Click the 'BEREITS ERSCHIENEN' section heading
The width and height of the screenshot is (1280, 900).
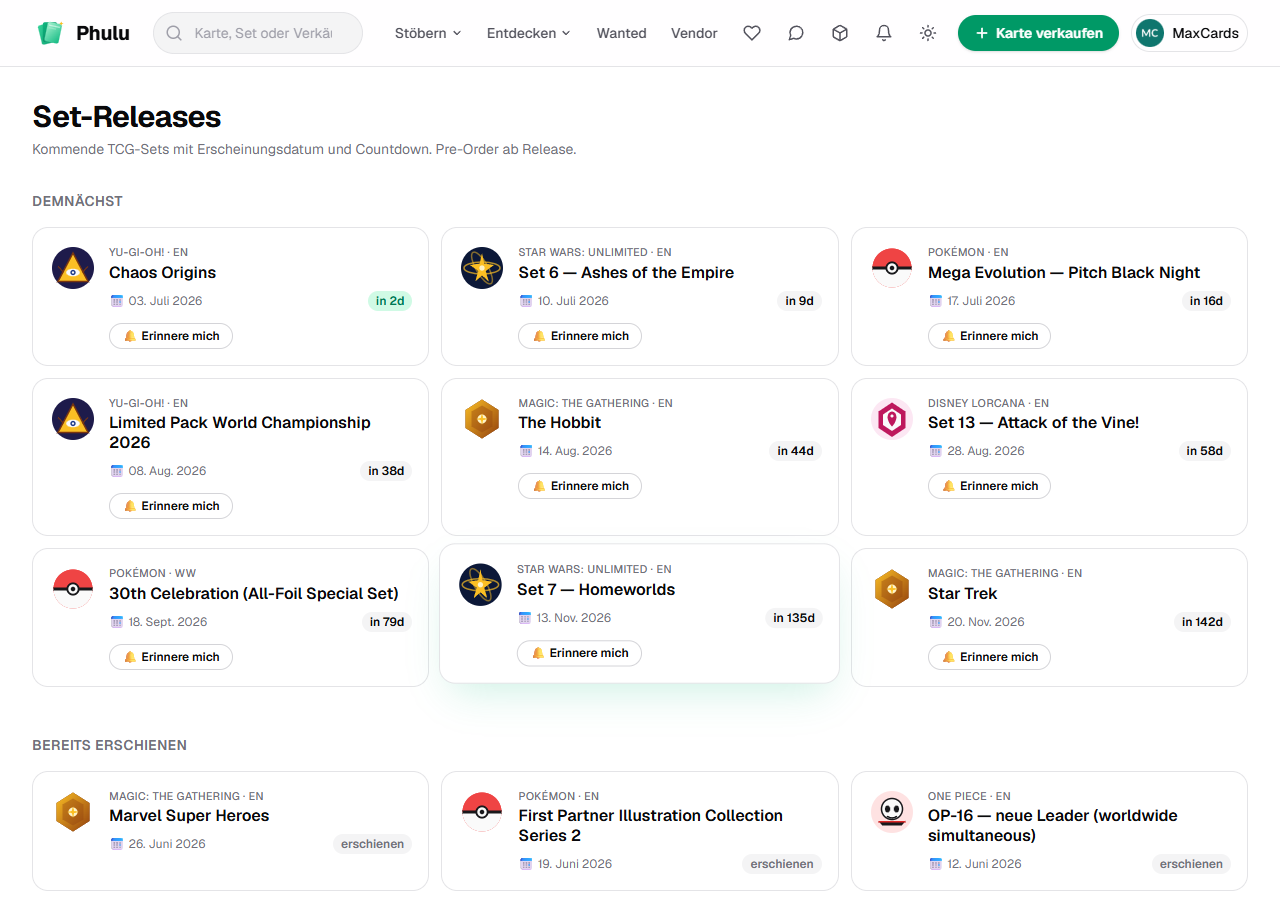pyautogui.click(x=110, y=745)
